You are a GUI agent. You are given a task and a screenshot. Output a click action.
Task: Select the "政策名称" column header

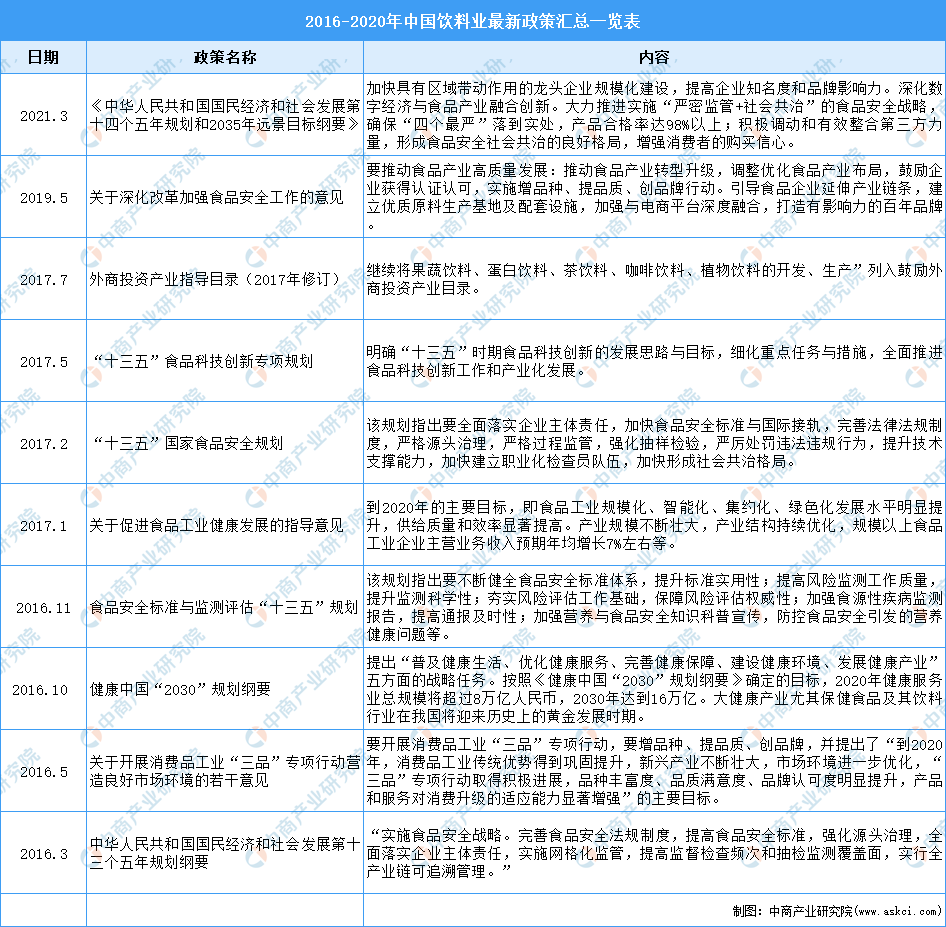tap(224, 57)
